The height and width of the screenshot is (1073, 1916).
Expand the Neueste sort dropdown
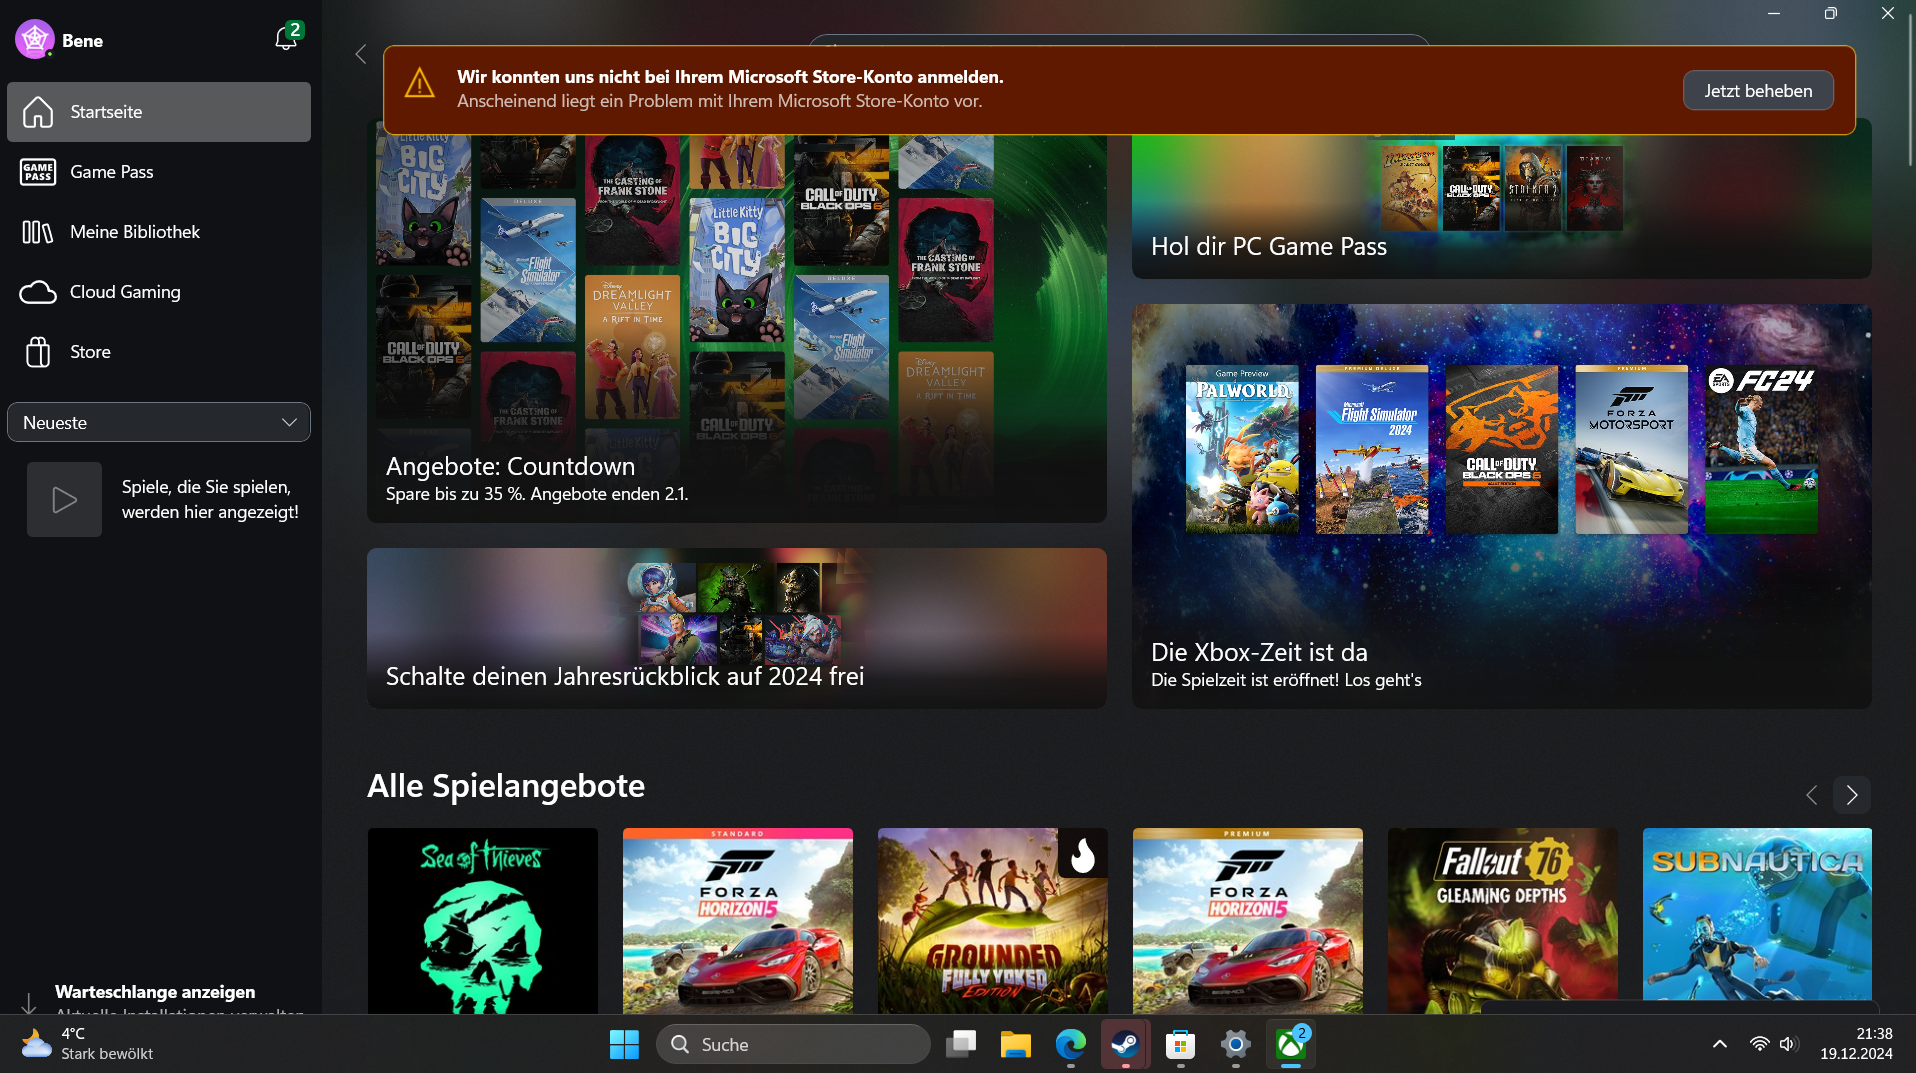(x=159, y=422)
